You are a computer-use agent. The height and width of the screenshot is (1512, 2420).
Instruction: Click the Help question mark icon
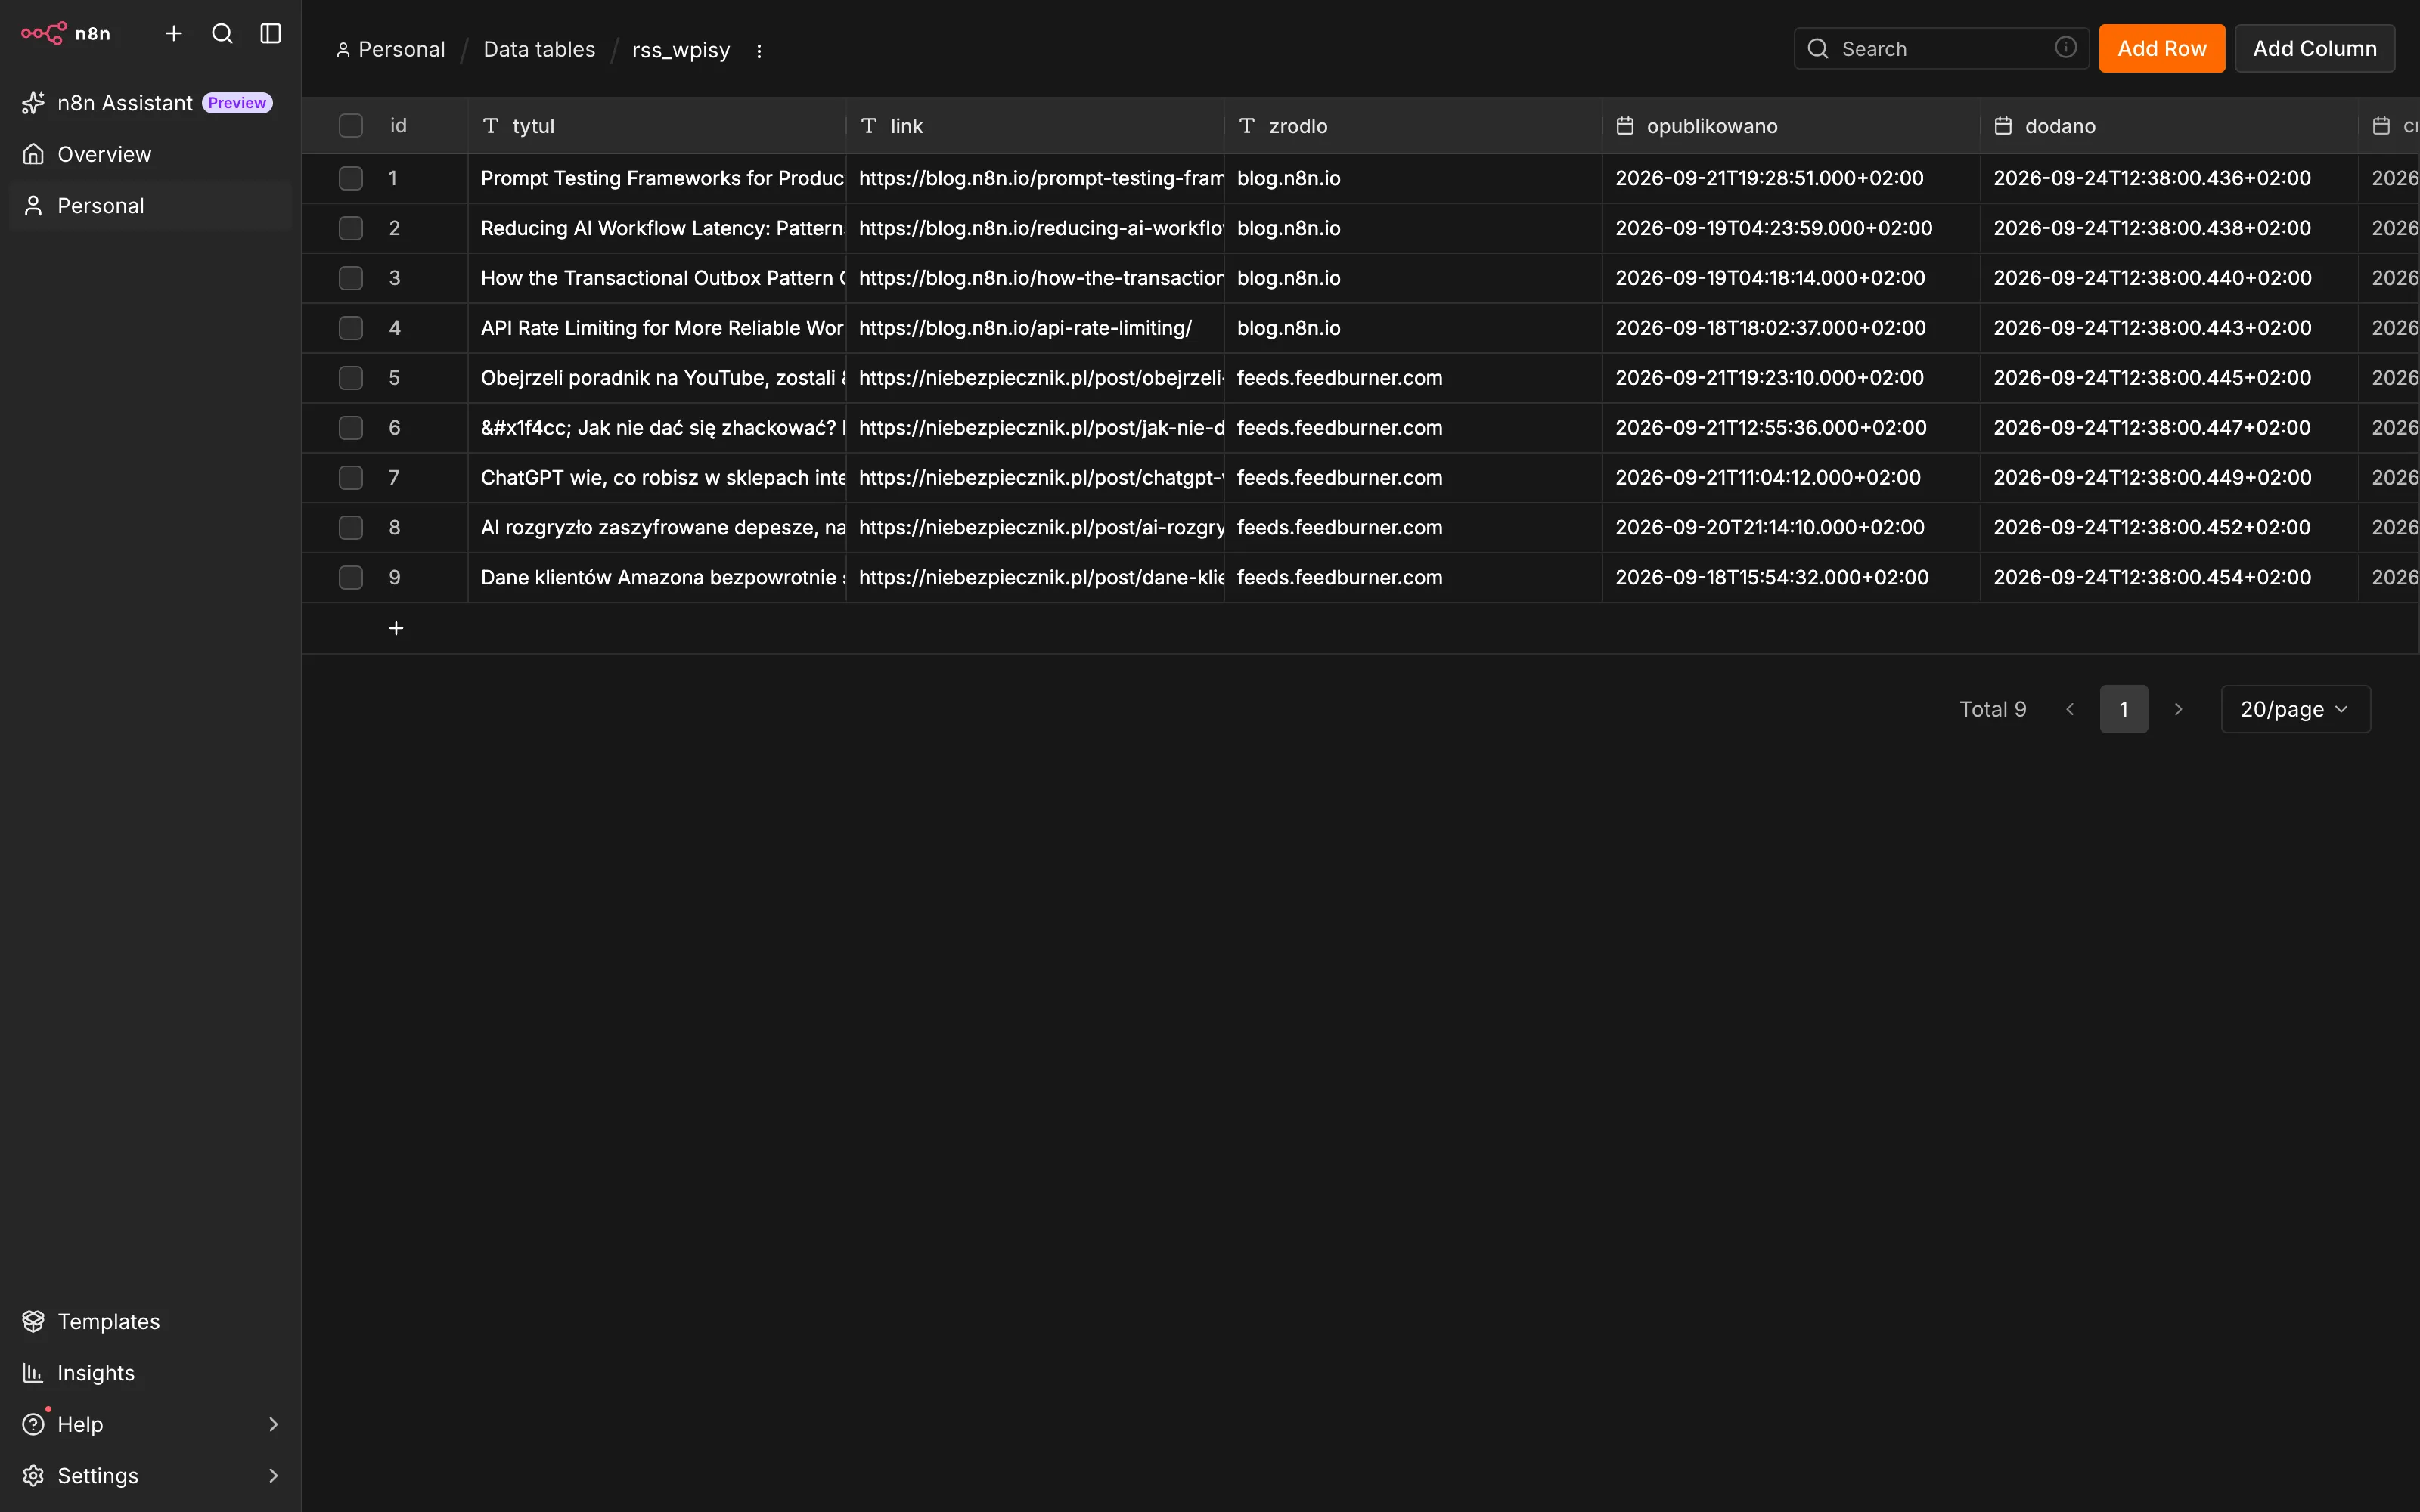(33, 1424)
